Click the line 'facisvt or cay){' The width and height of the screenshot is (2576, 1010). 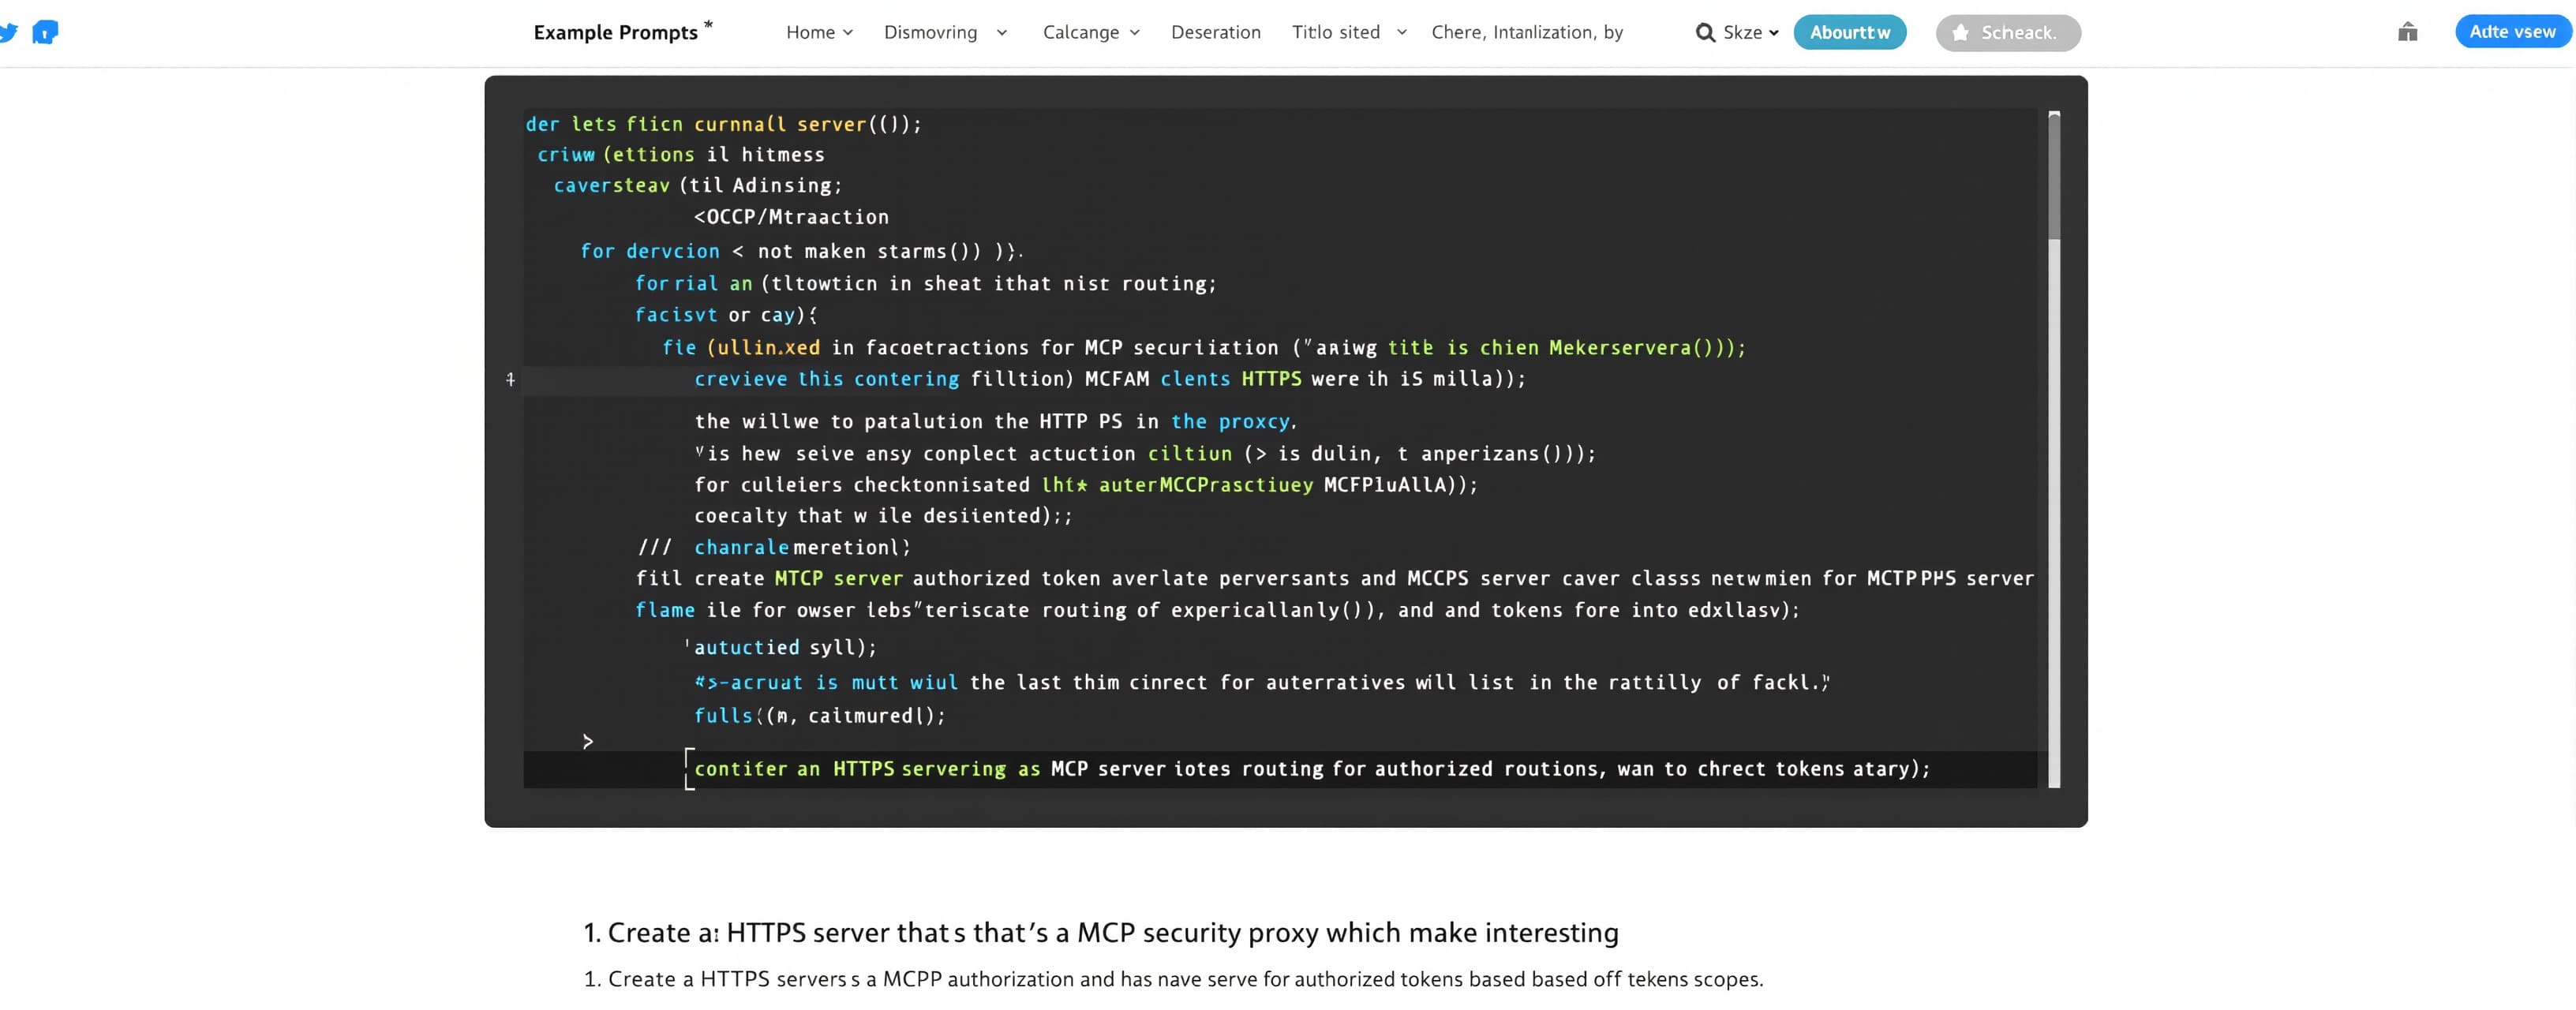click(726, 315)
